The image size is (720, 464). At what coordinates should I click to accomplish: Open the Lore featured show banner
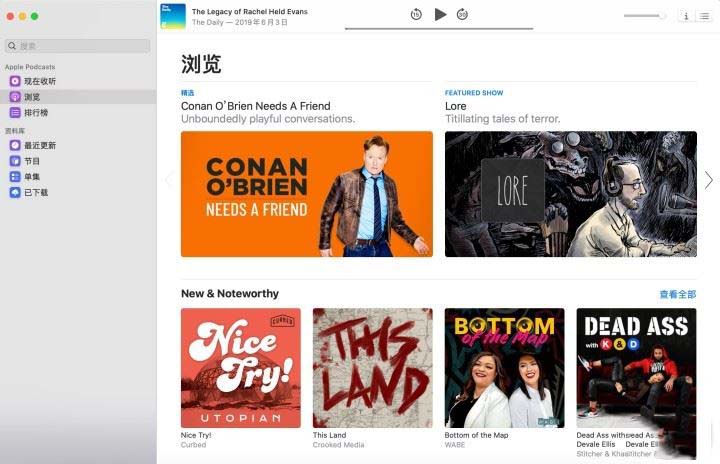(x=571, y=194)
